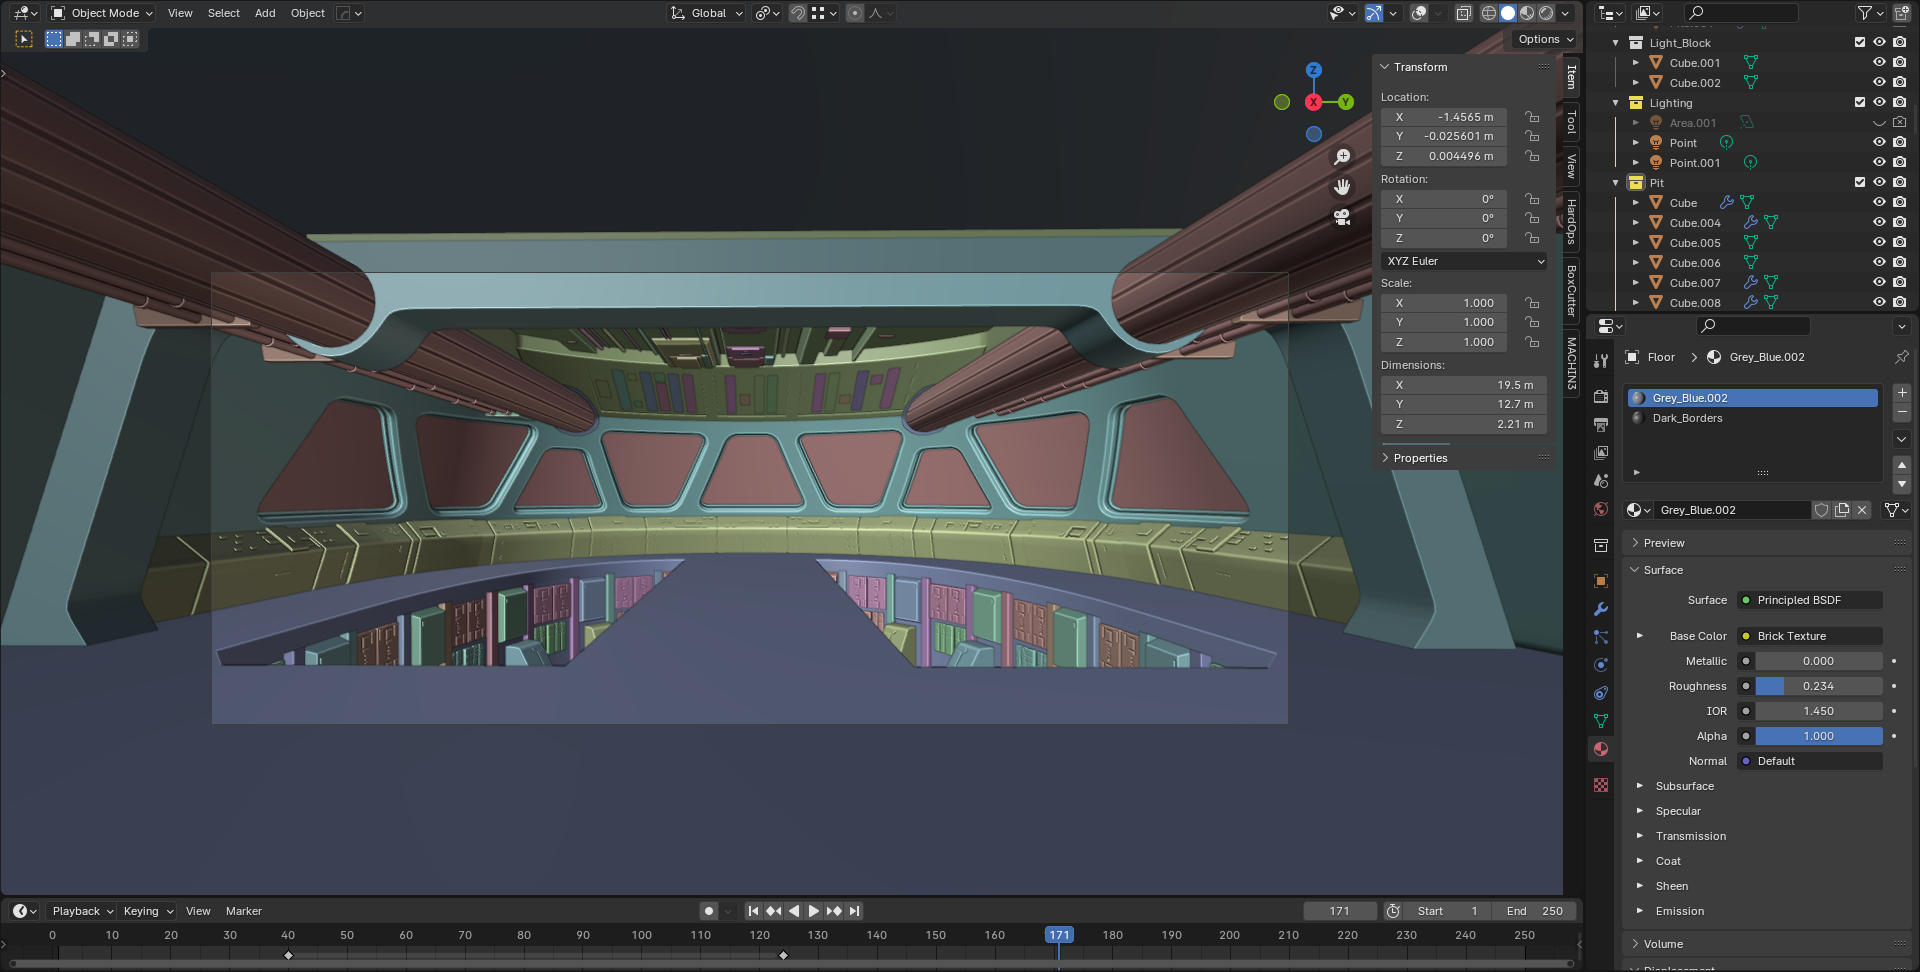Click the zoom magnifier viewport gizmo
The height and width of the screenshot is (972, 1920).
coord(1342,157)
